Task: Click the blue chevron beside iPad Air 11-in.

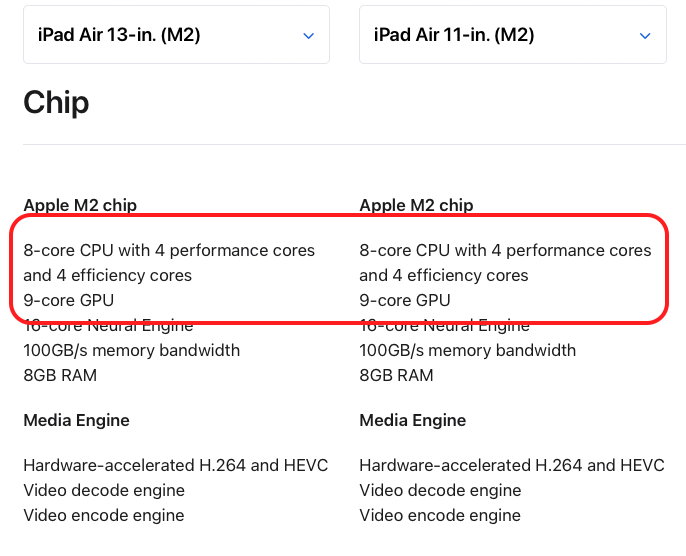Action: click(x=644, y=36)
